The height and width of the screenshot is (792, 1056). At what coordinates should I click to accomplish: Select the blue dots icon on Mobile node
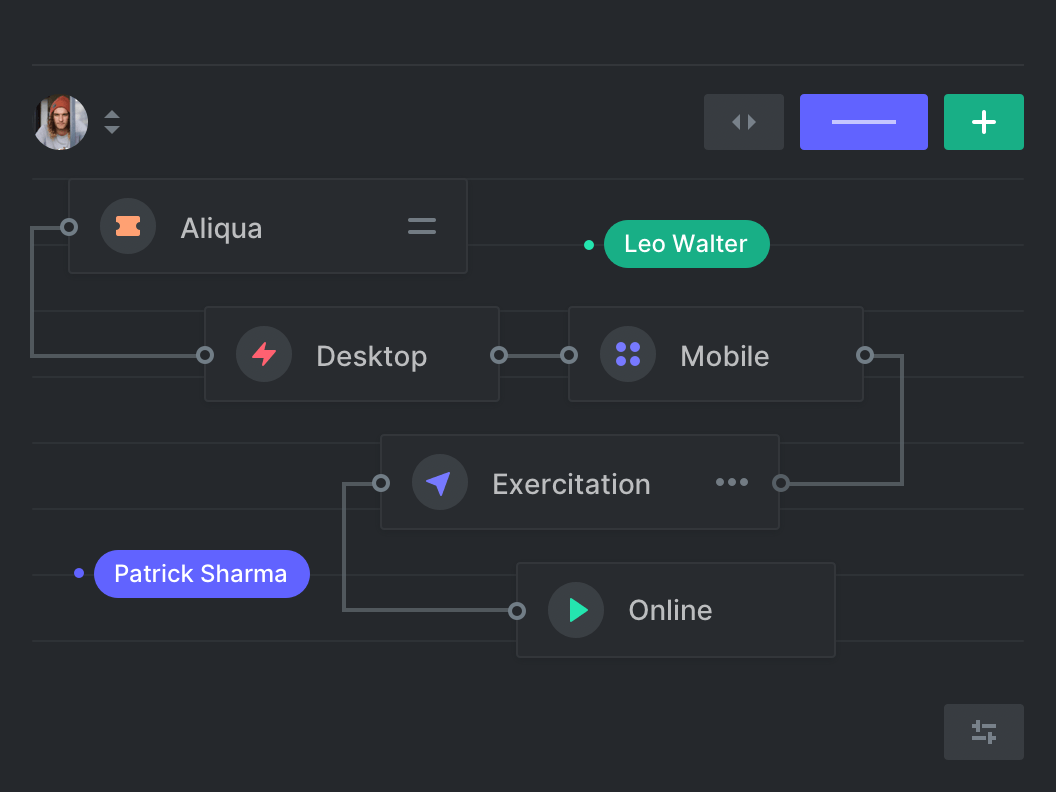coord(627,354)
